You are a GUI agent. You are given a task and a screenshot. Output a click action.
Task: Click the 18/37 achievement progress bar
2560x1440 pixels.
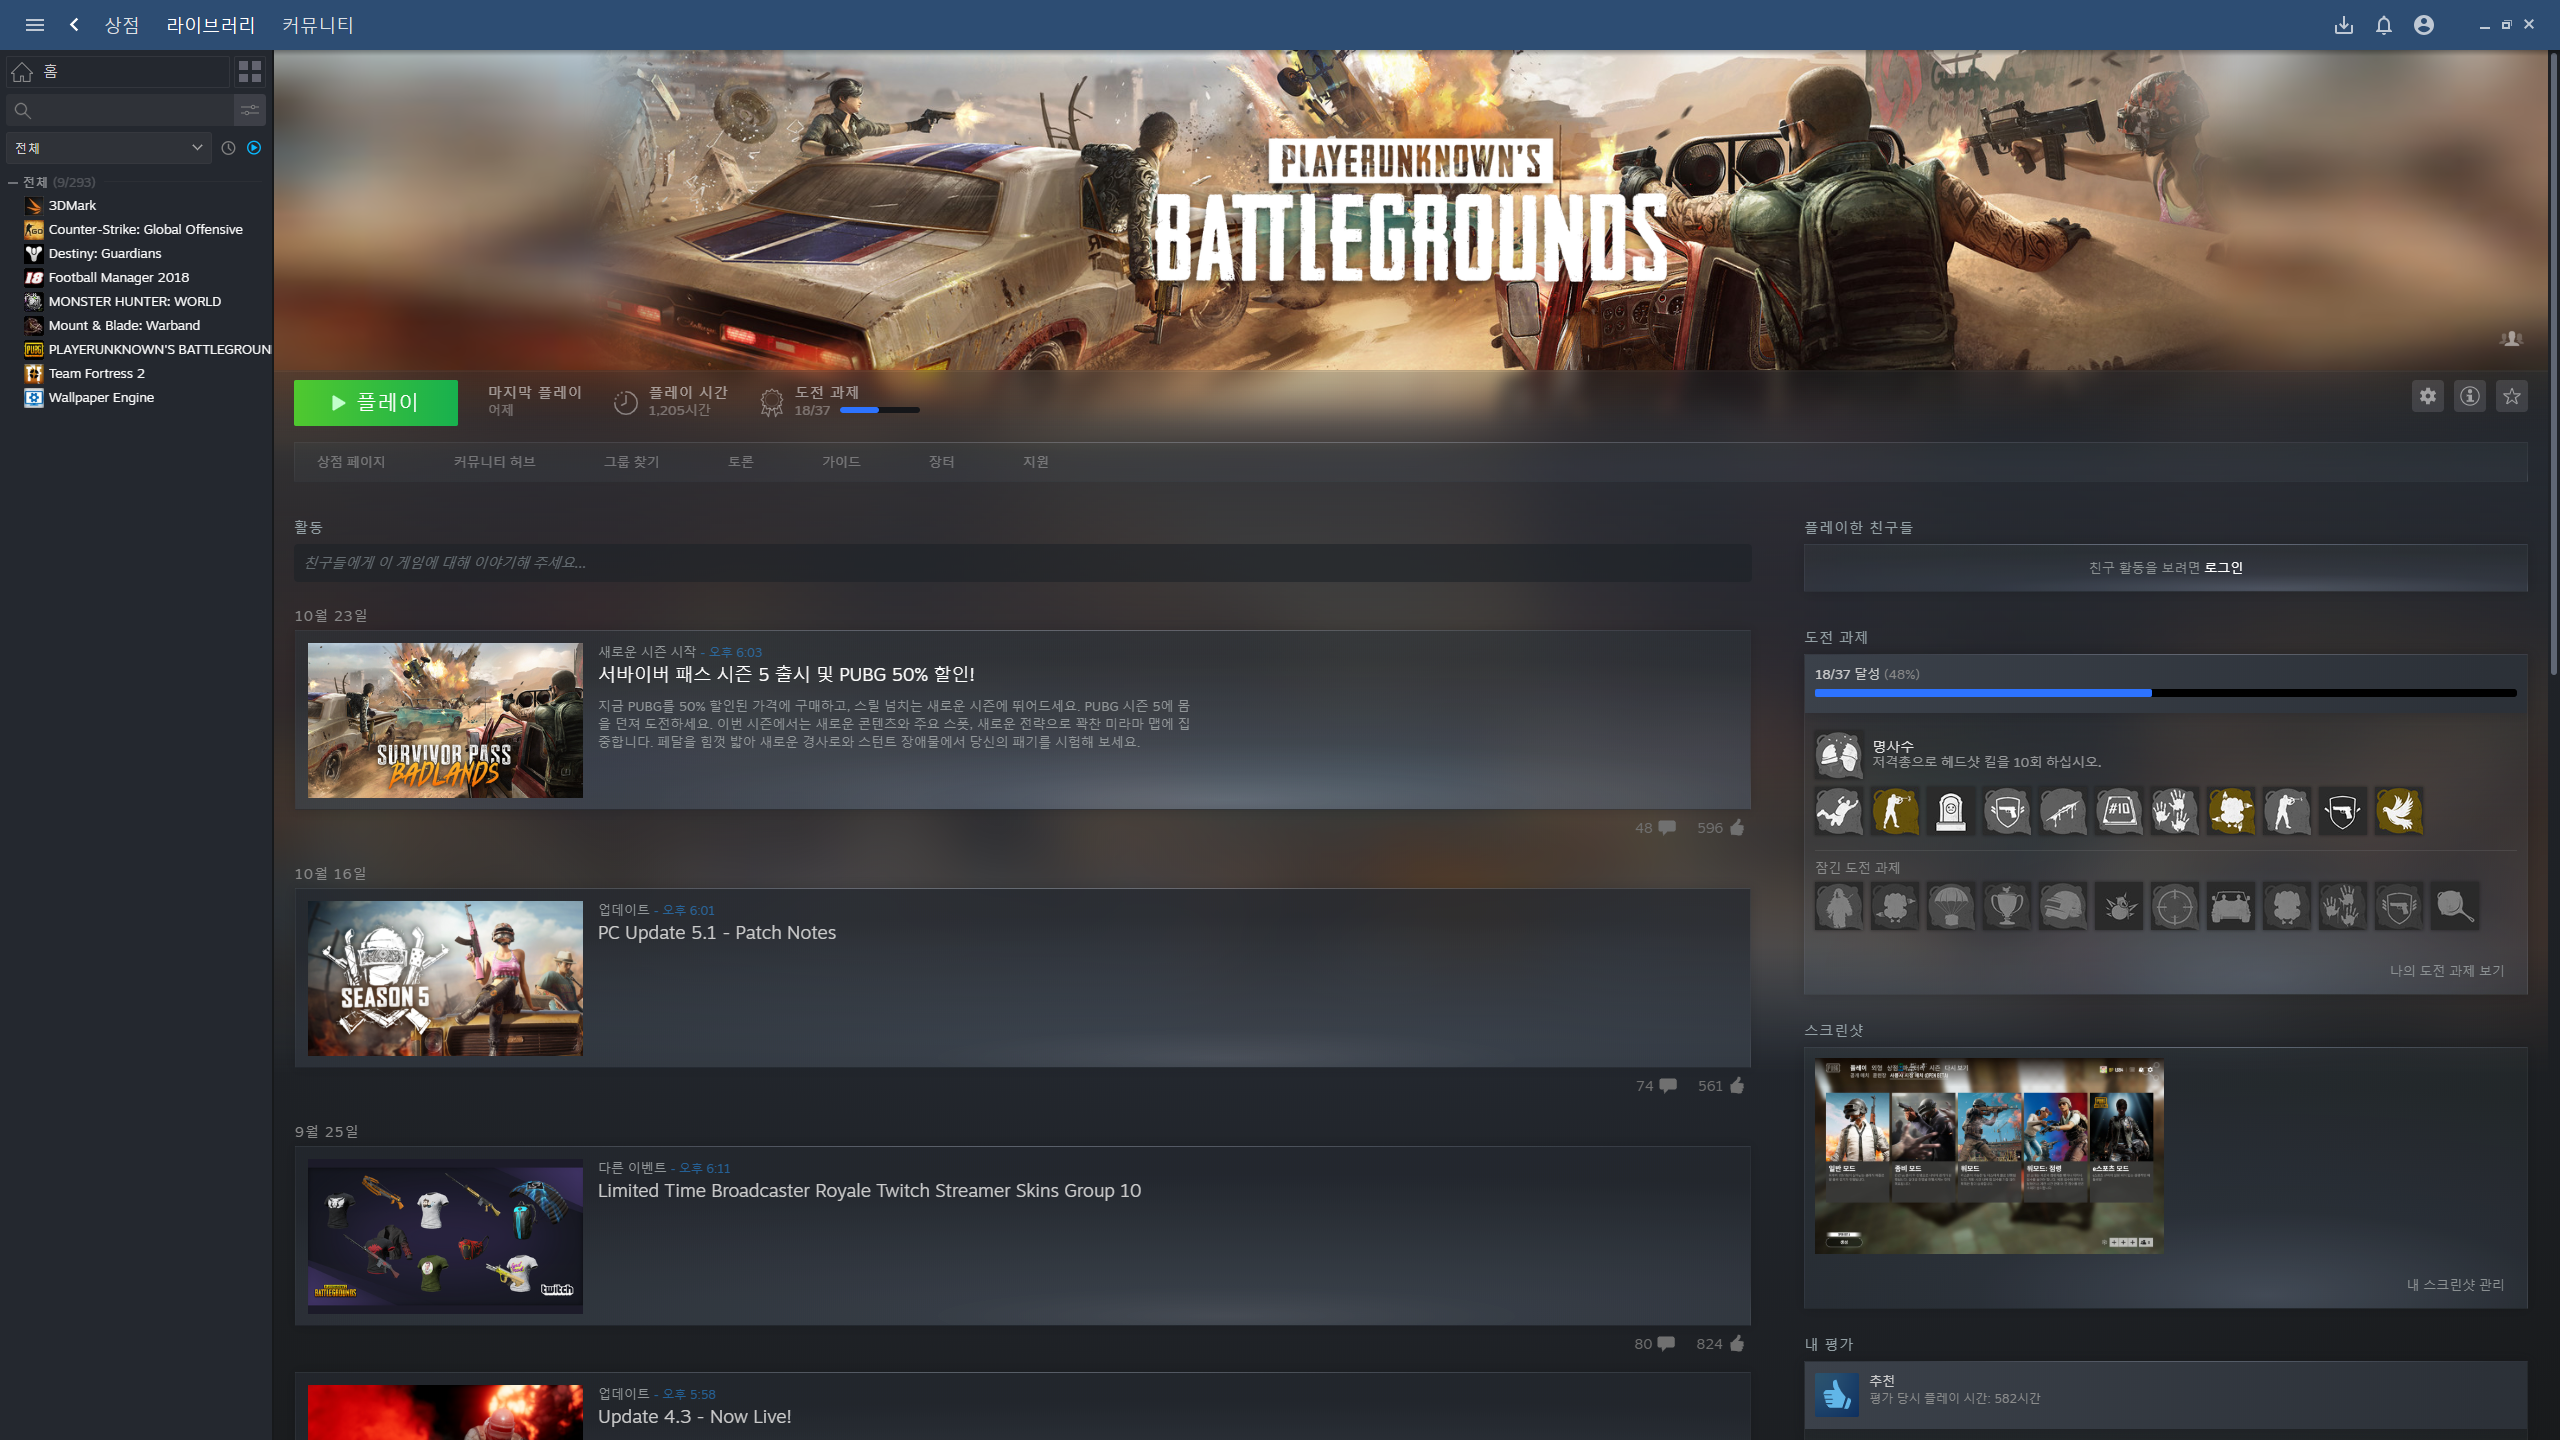(x=2164, y=692)
